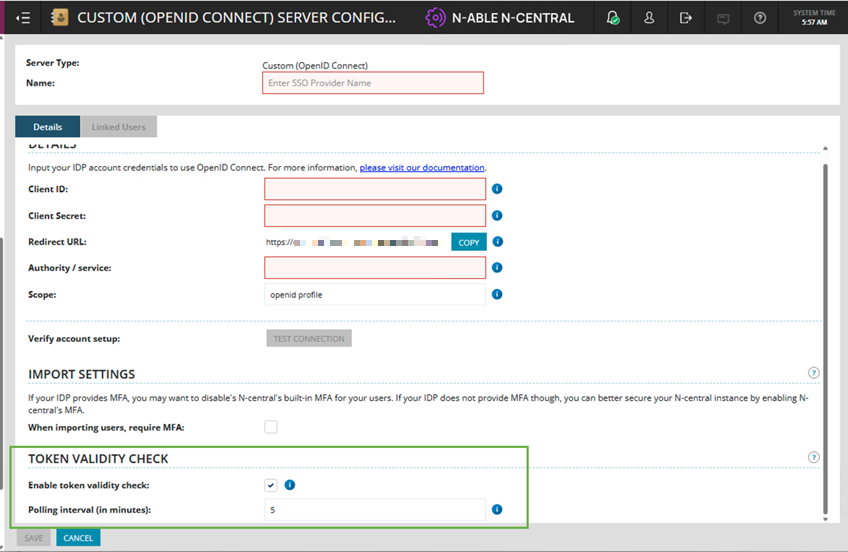Collapse the navigation menu with the arrow icon

pos(23,18)
